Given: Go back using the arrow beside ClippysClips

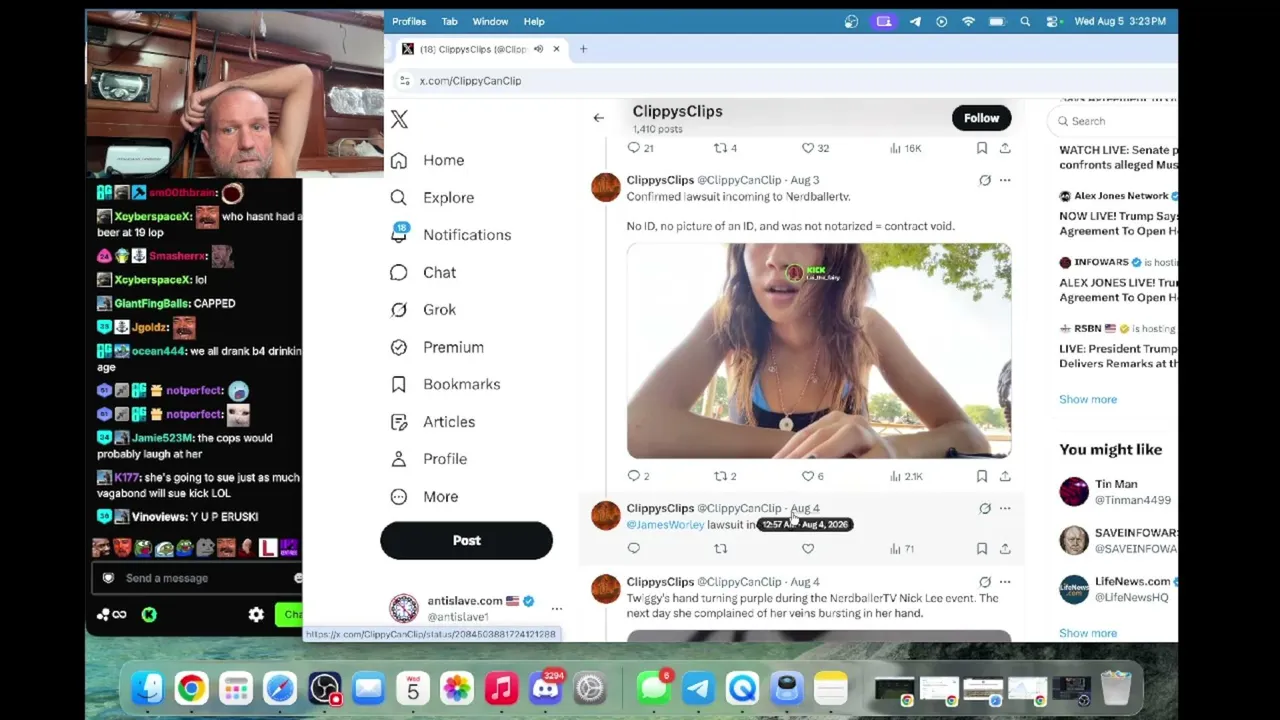Looking at the screenshot, I should coord(598,118).
